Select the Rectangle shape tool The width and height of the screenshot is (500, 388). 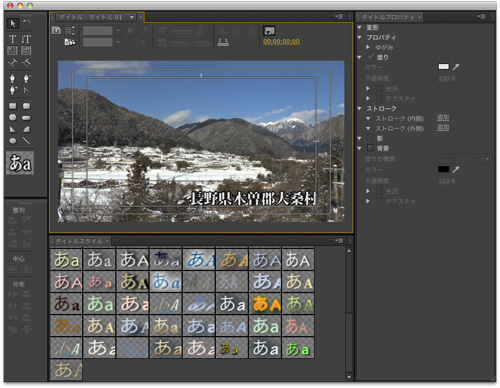pos(13,106)
